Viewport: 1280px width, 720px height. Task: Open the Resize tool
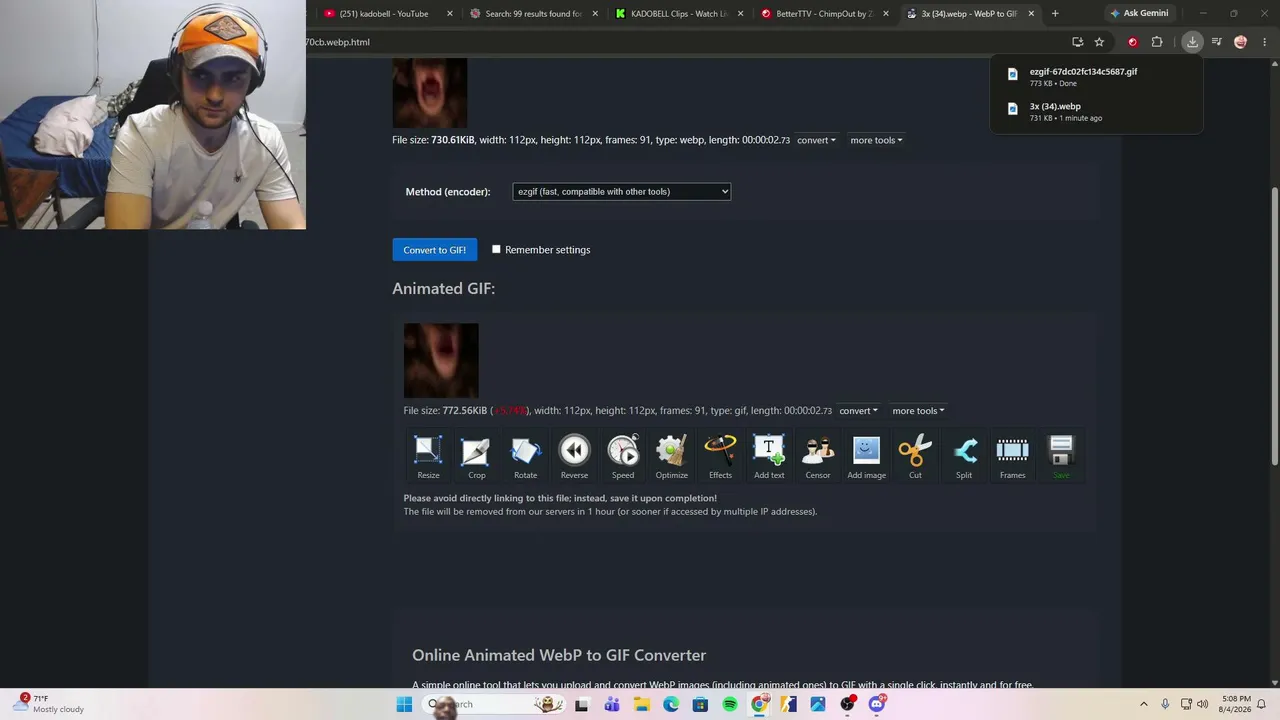[428, 458]
